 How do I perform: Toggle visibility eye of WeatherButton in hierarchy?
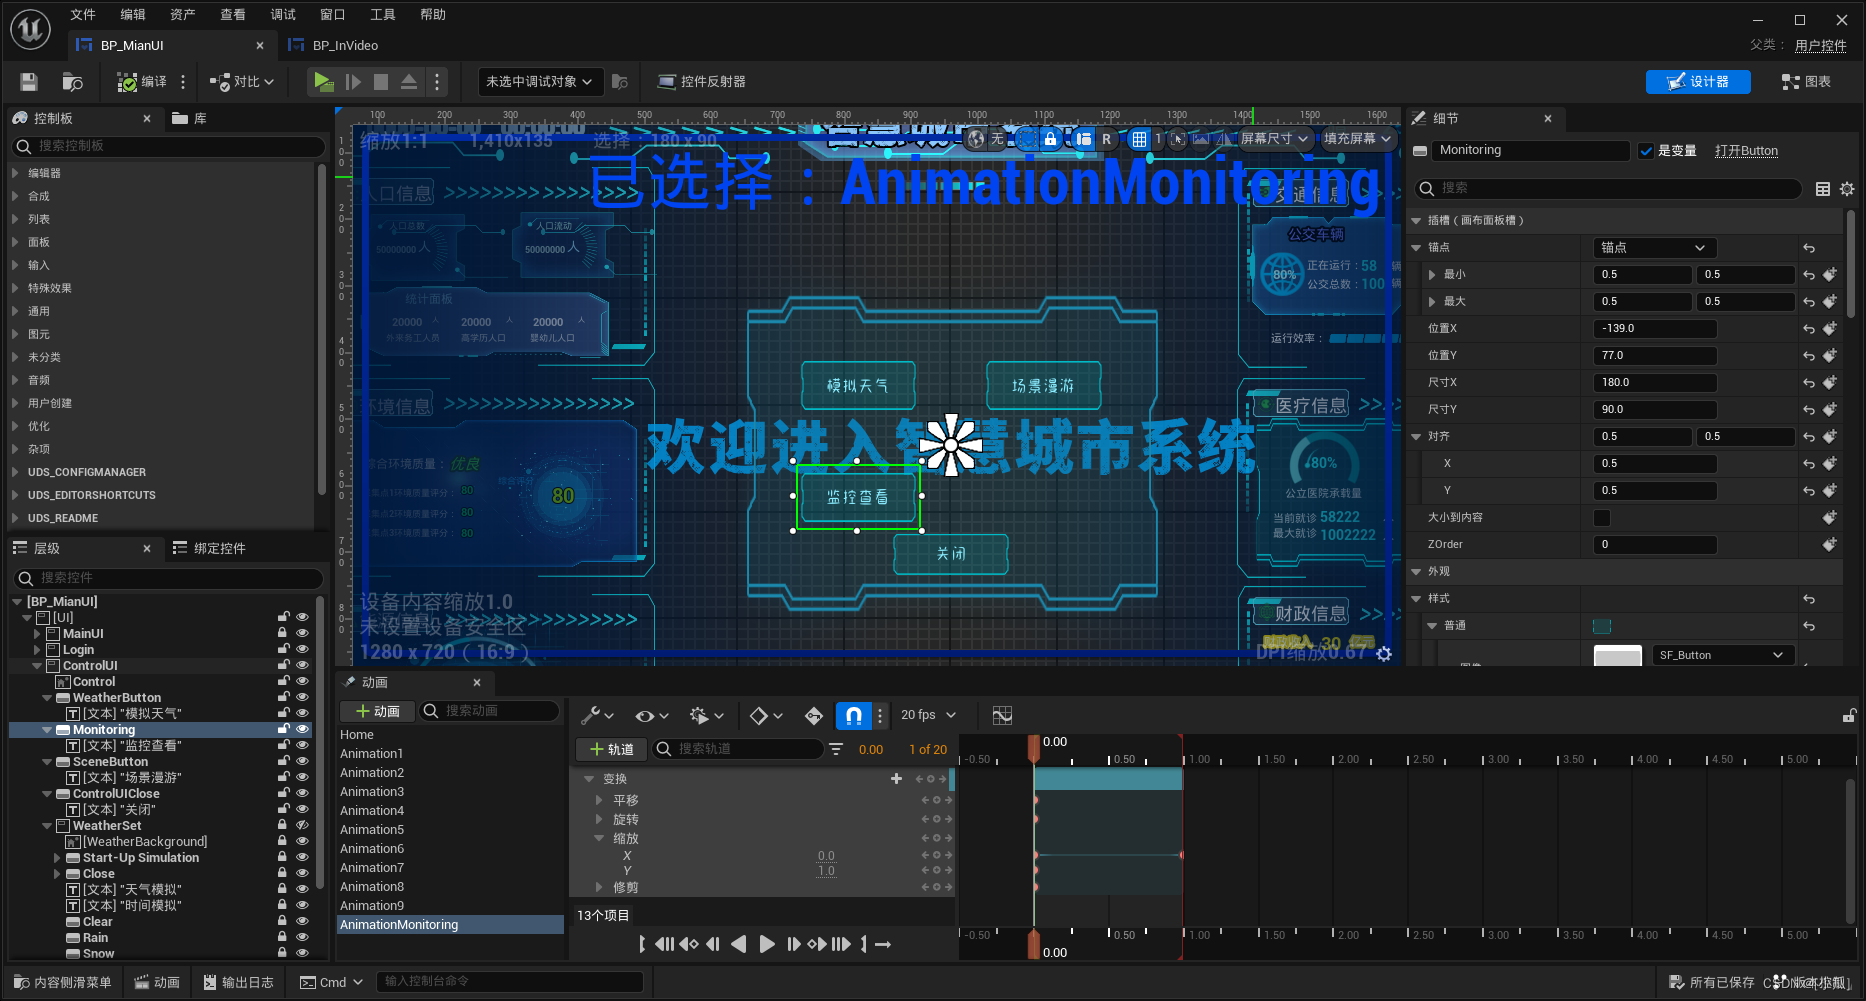(x=302, y=698)
